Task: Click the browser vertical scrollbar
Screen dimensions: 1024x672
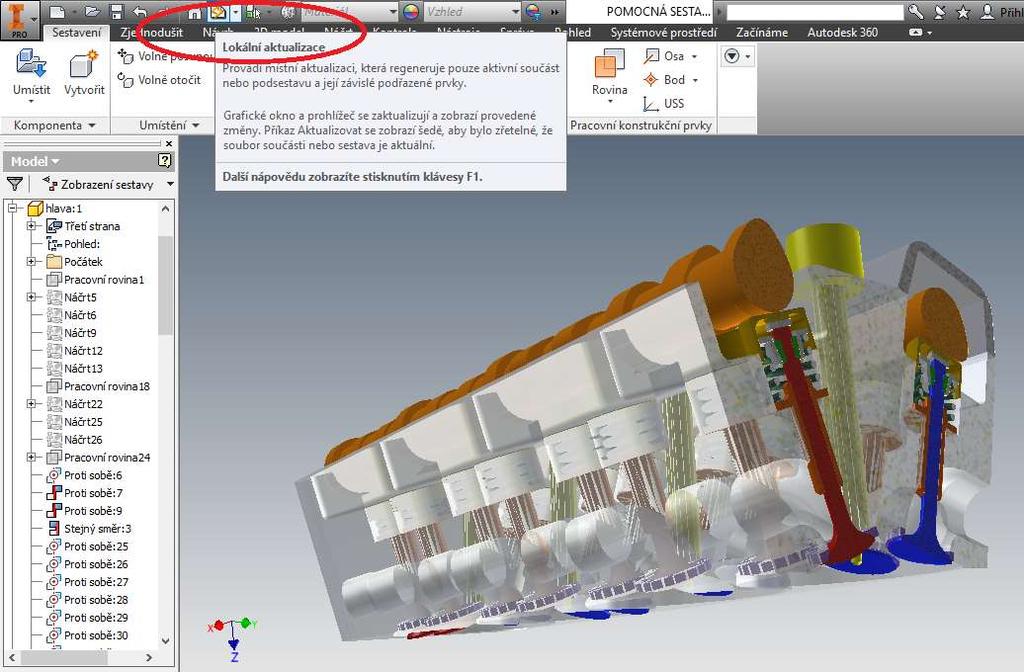Action: pos(166,285)
